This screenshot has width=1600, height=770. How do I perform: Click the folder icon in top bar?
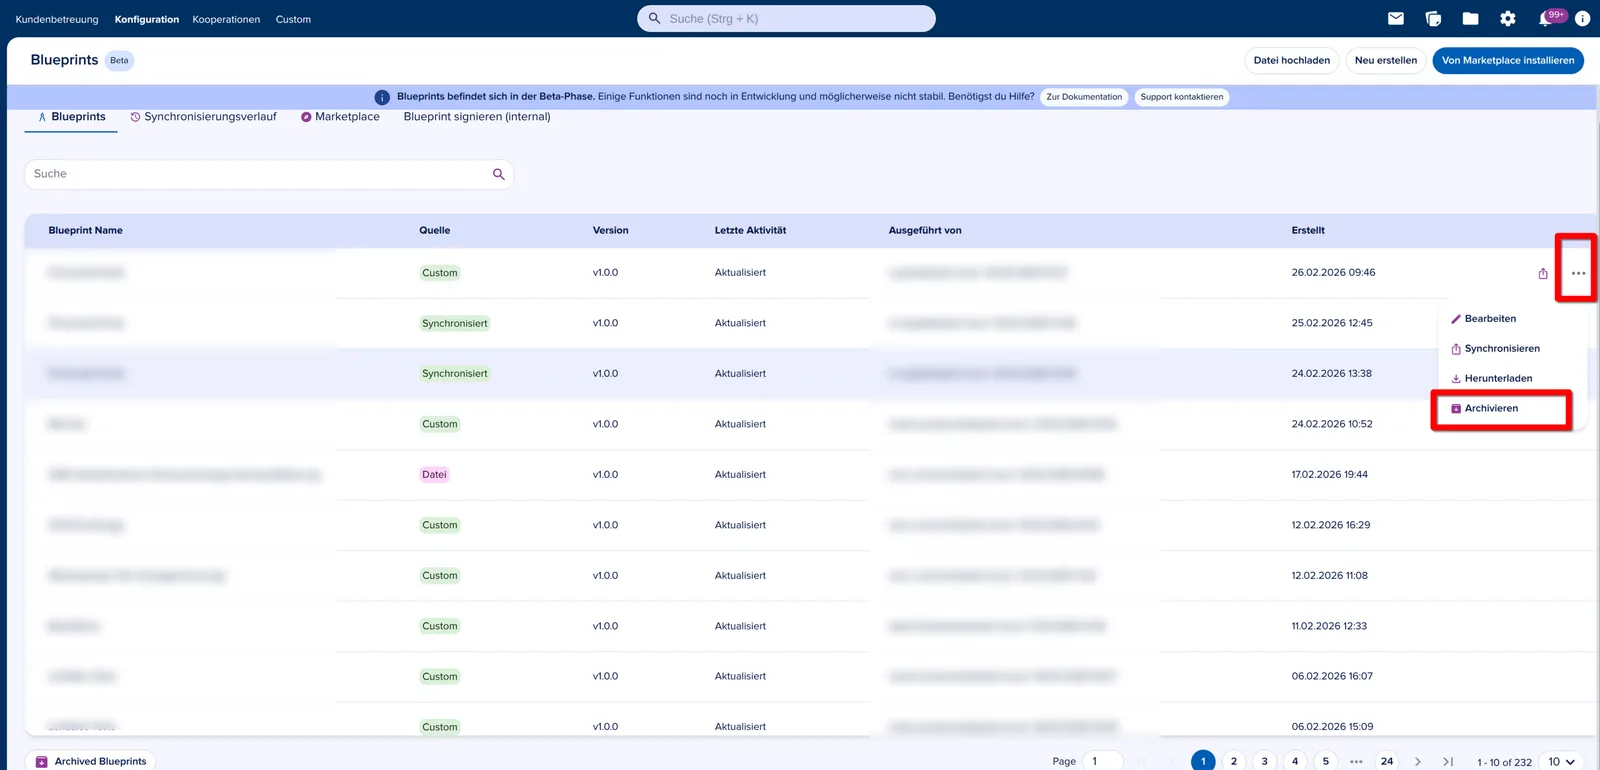(x=1470, y=18)
